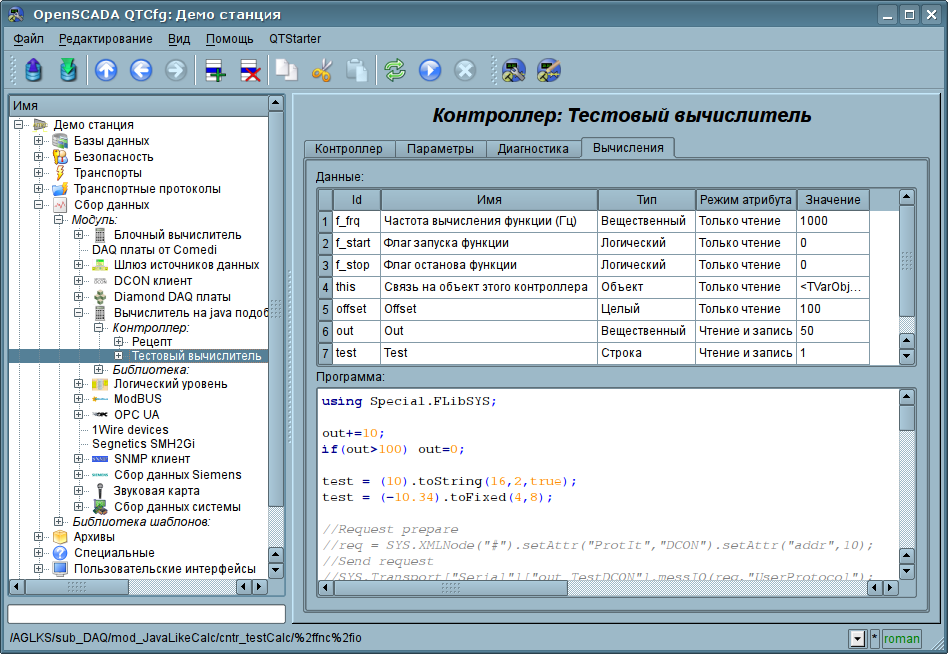Refresh the page with green arrows icon
The image size is (948, 654).
pos(395,70)
